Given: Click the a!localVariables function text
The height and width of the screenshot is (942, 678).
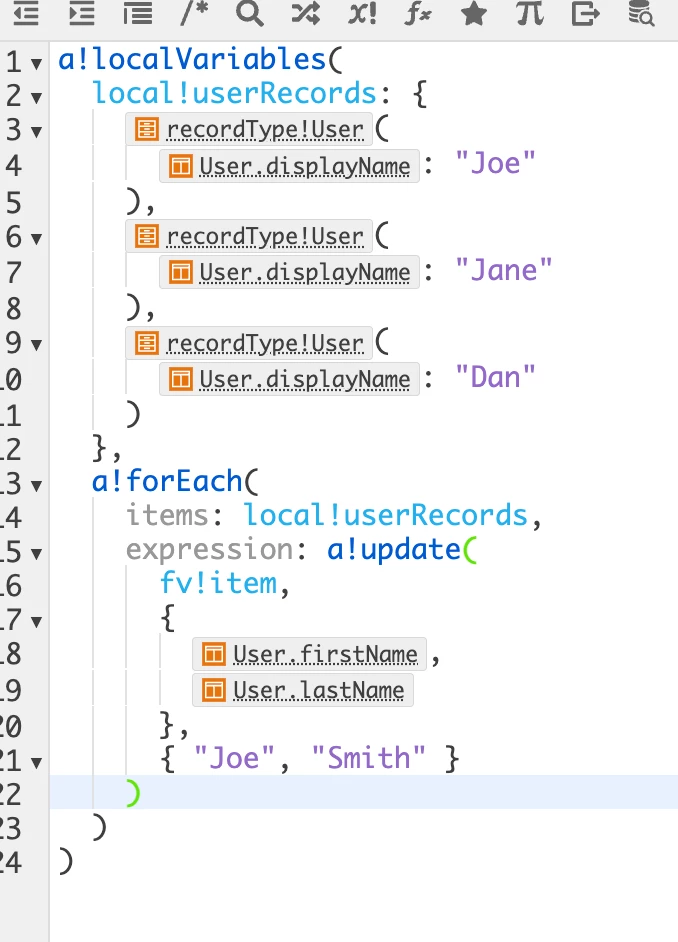Looking at the screenshot, I should click(x=192, y=59).
